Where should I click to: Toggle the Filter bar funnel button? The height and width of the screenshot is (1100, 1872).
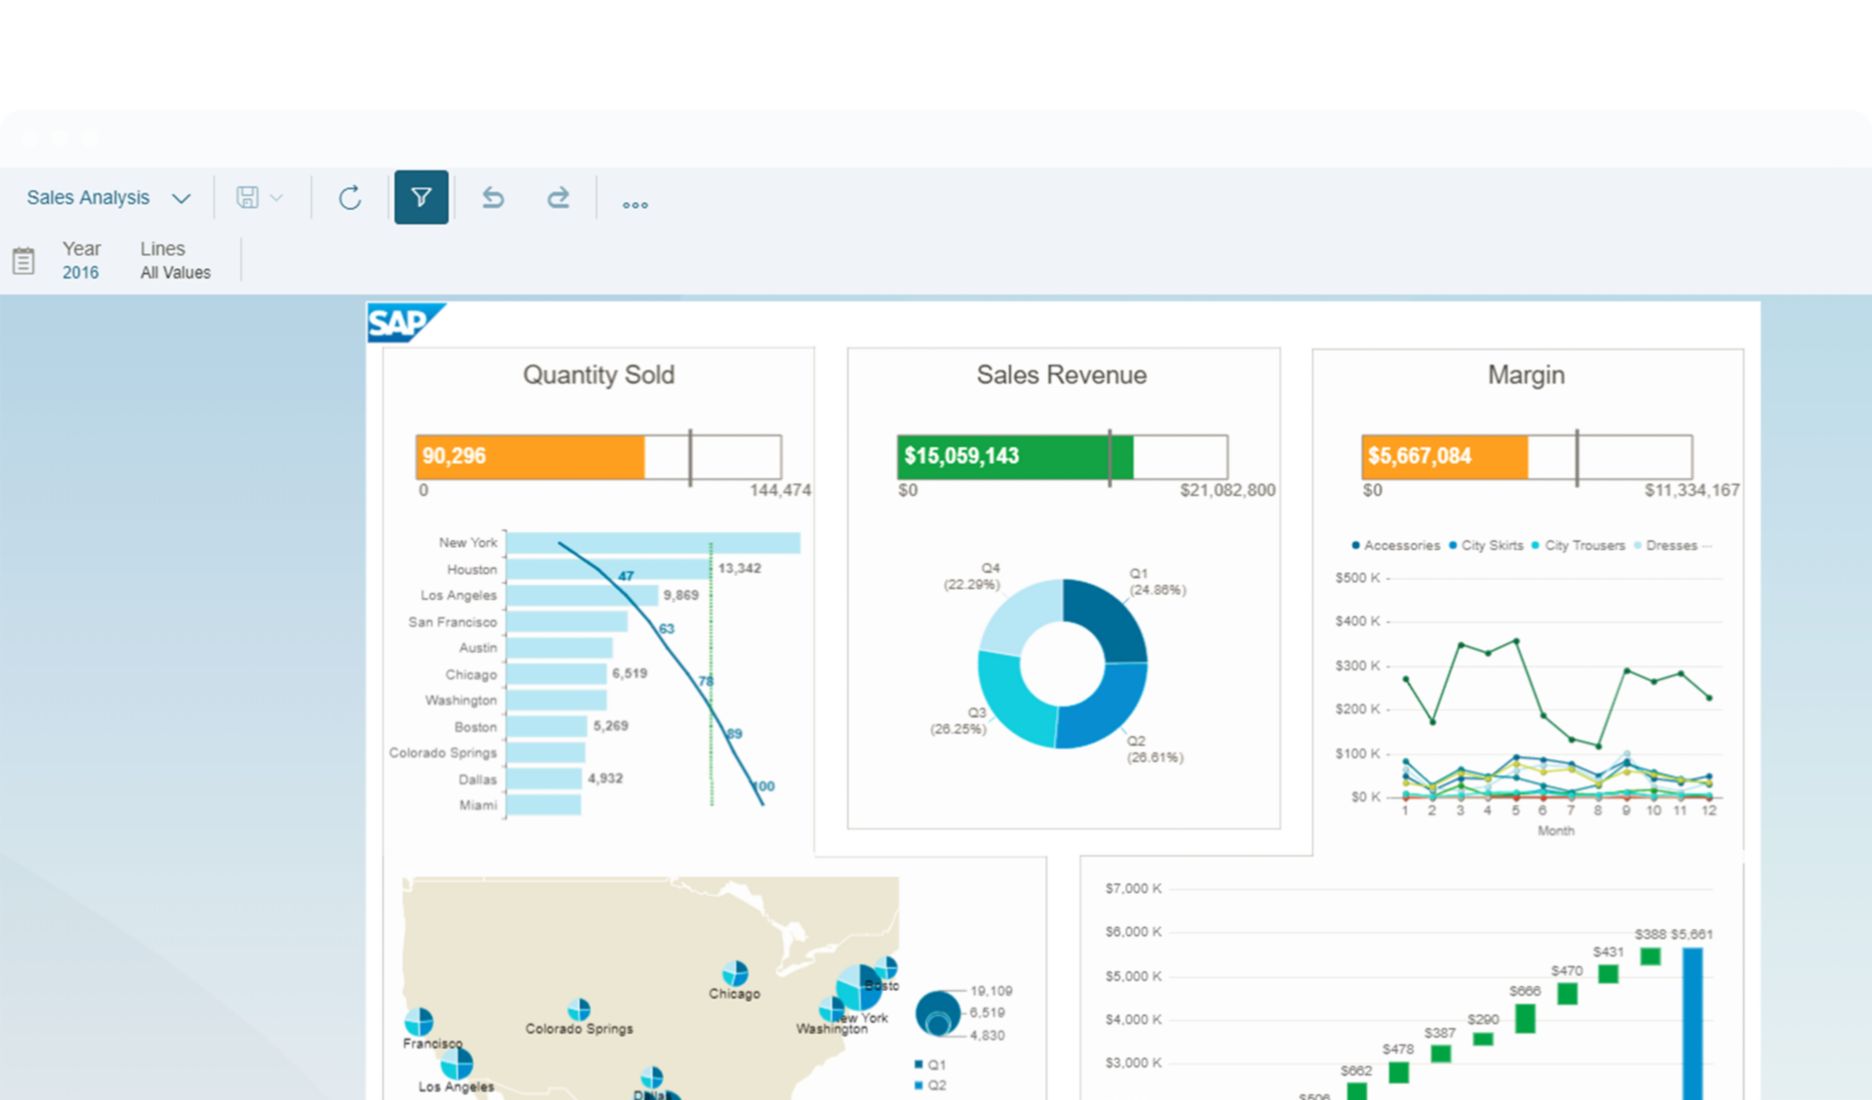point(421,198)
